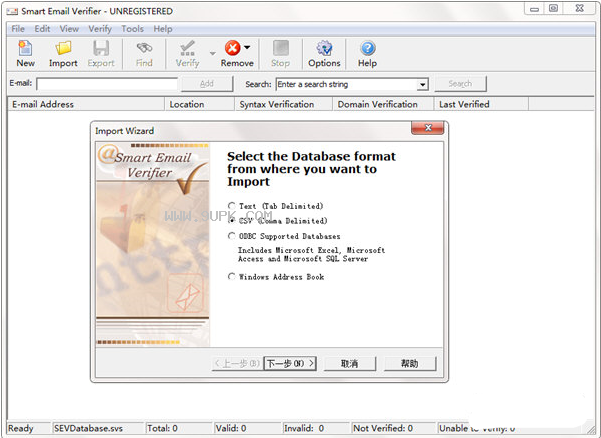Click 'Total: 0' in status bar
Viewport: 601px width, 438px height.
(163, 428)
